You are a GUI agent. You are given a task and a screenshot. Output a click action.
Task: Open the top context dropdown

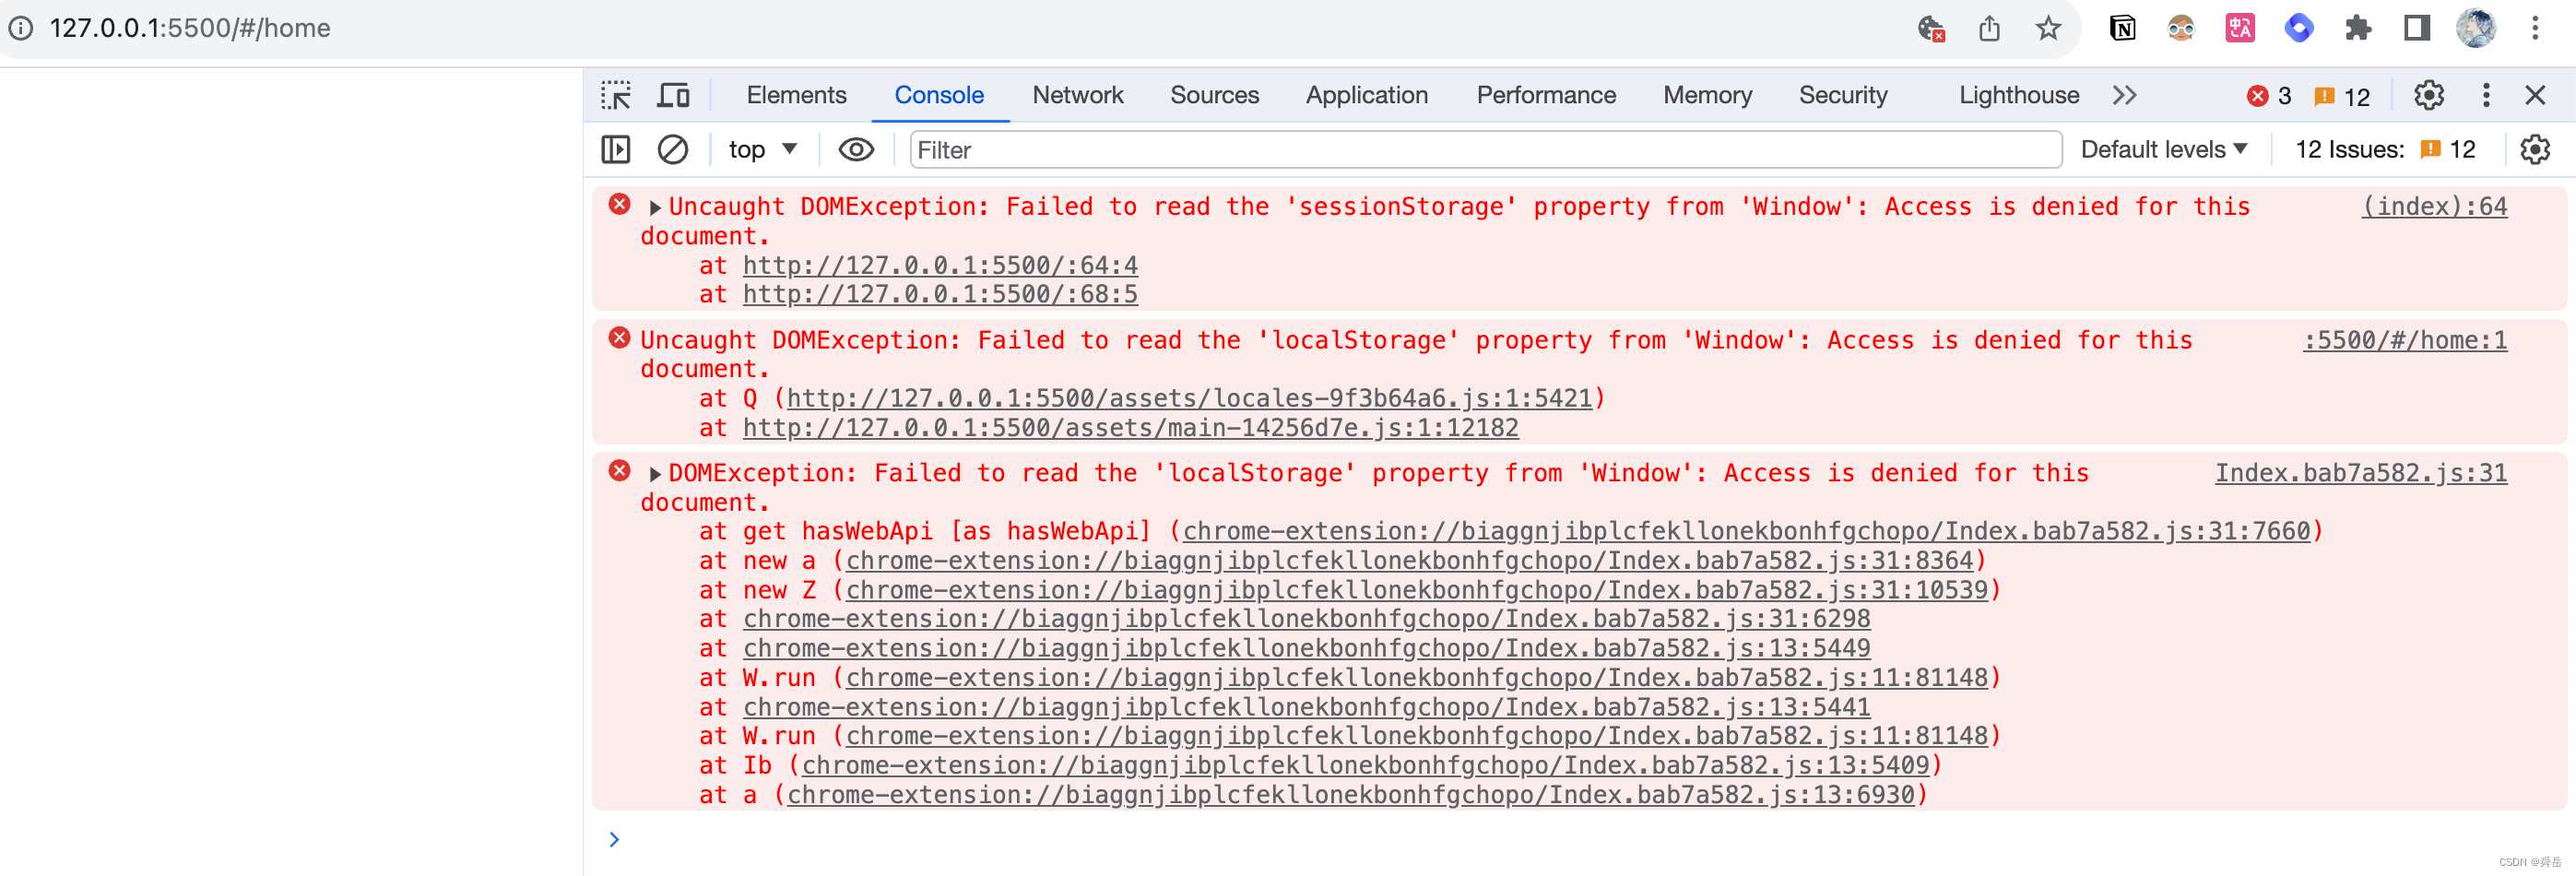point(763,150)
